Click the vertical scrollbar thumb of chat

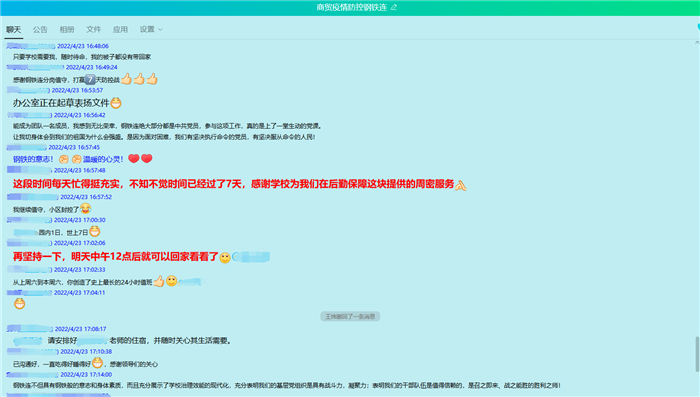click(697, 355)
